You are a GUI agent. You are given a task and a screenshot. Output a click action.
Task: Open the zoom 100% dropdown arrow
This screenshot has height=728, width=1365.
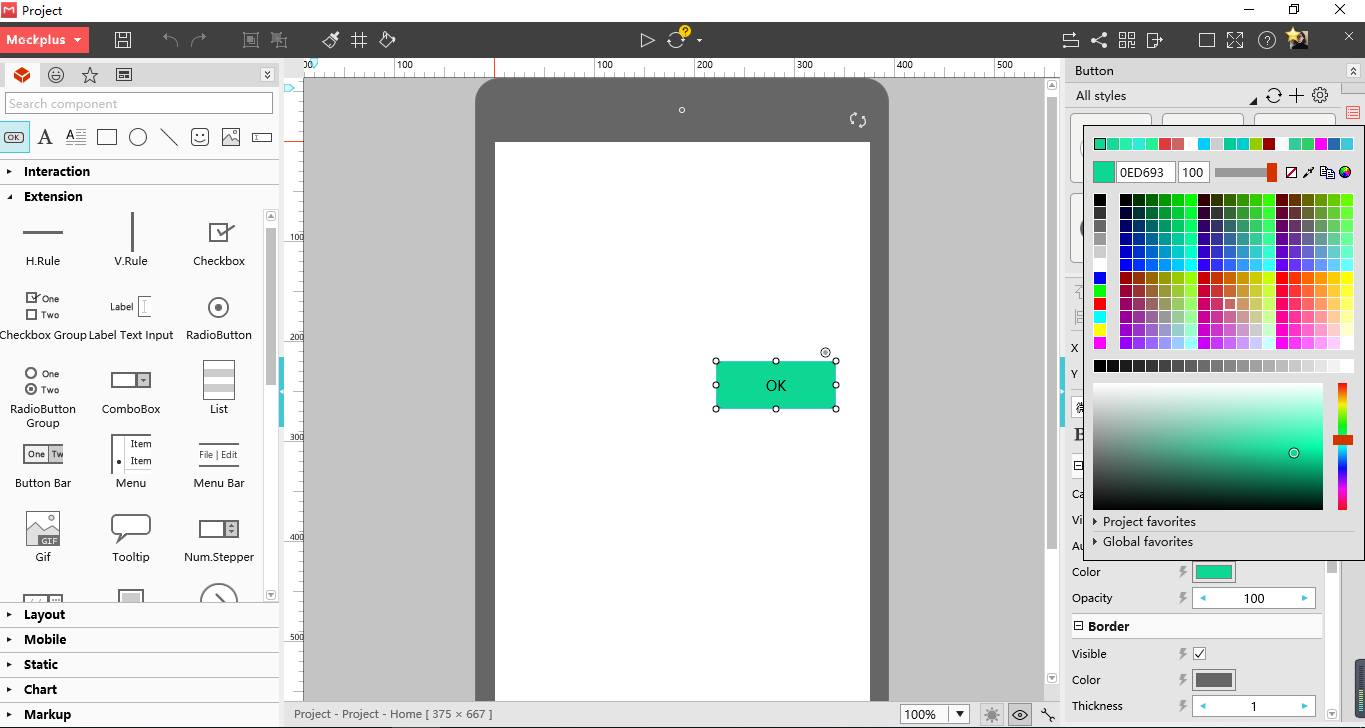(960, 714)
